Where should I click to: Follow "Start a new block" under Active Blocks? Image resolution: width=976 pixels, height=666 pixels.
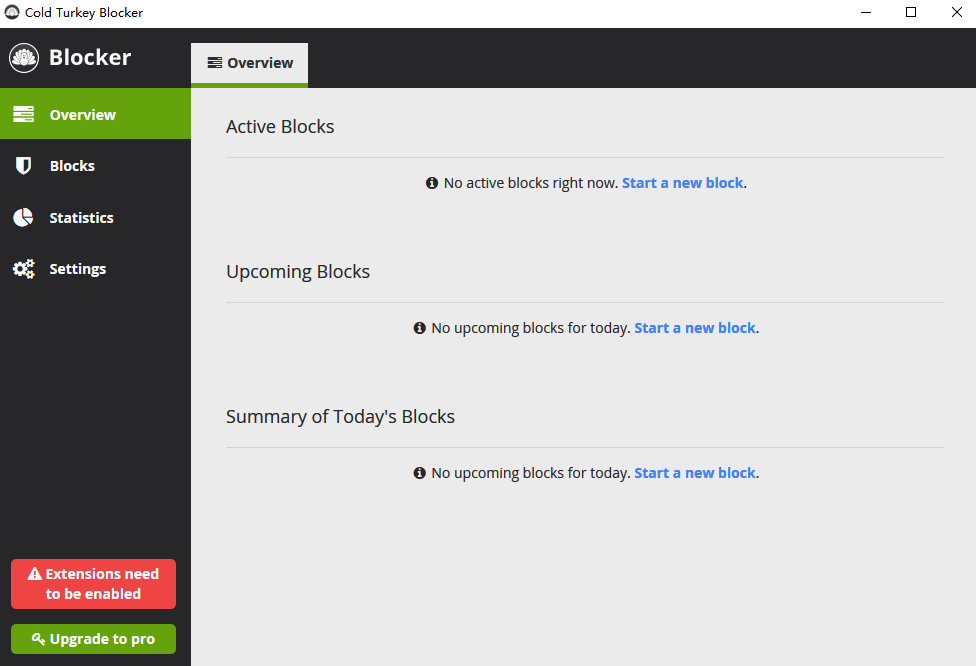tap(682, 183)
